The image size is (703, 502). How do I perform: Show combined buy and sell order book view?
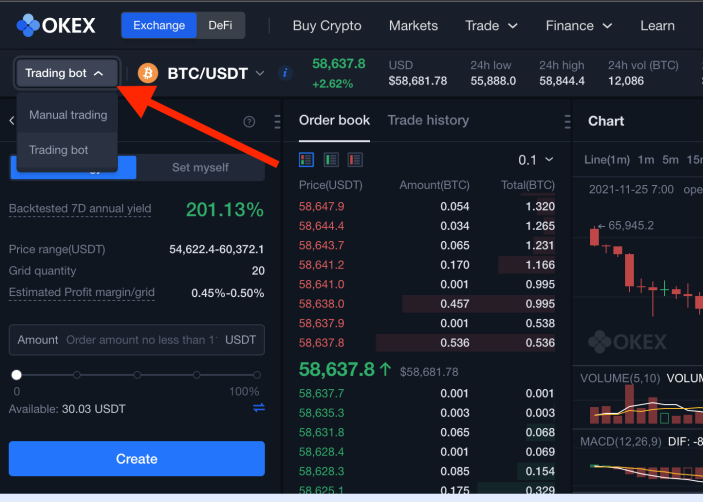307,160
